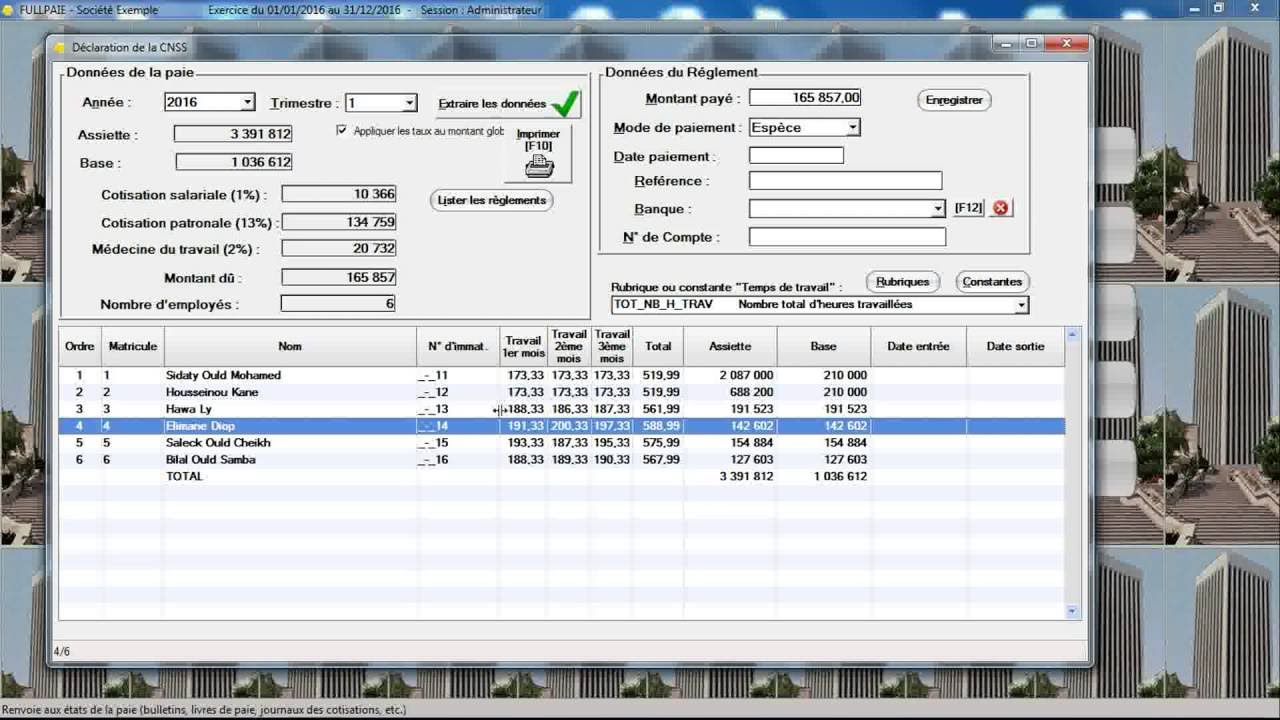Click the Travail 2ème mois column header
This screenshot has width=1280, height=720.
(x=569, y=346)
